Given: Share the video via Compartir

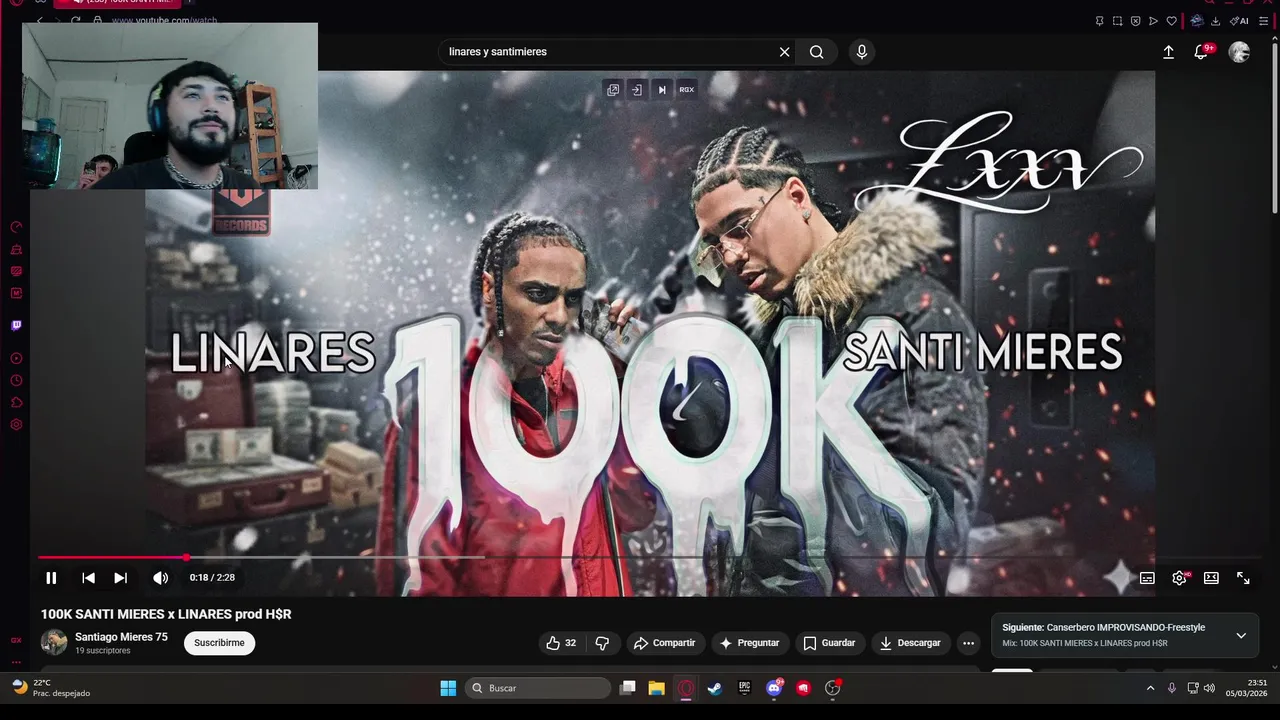Looking at the screenshot, I should pyautogui.click(x=664, y=643).
